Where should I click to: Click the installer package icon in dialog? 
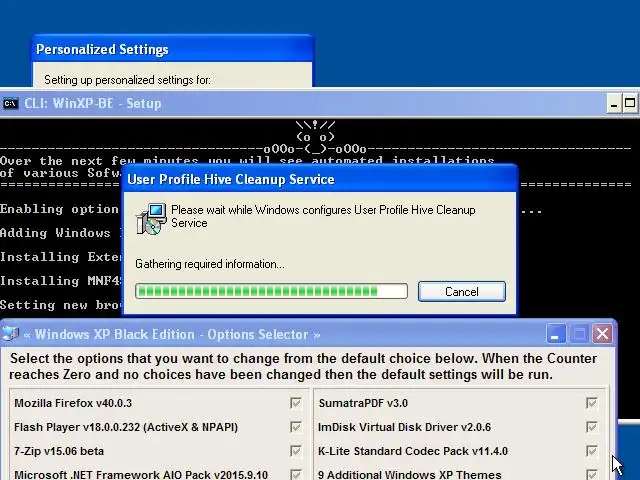tap(151, 219)
